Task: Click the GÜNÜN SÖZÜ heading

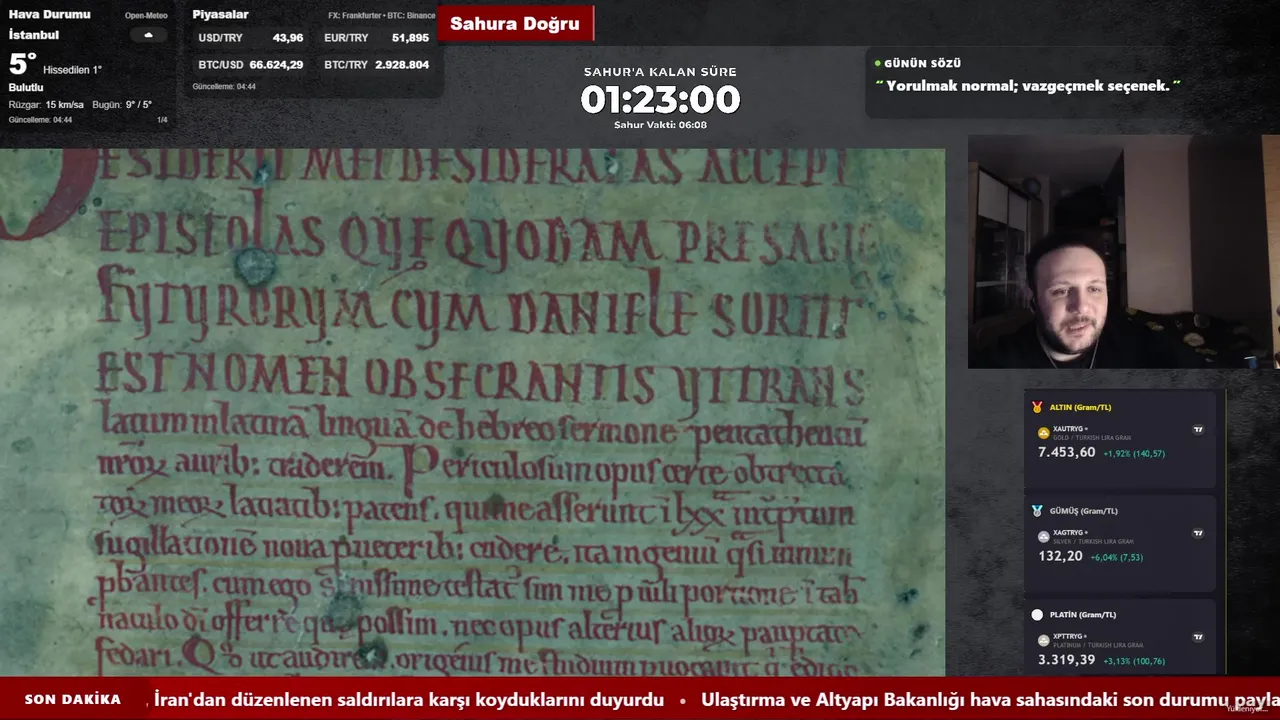Action: click(922, 63)
